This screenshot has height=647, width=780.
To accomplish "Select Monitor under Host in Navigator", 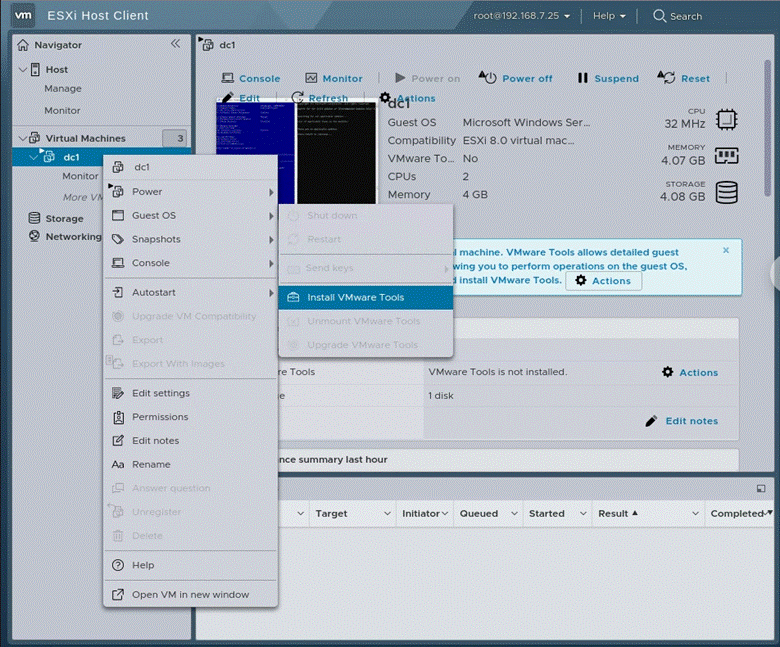I will (x=62, y=110).
